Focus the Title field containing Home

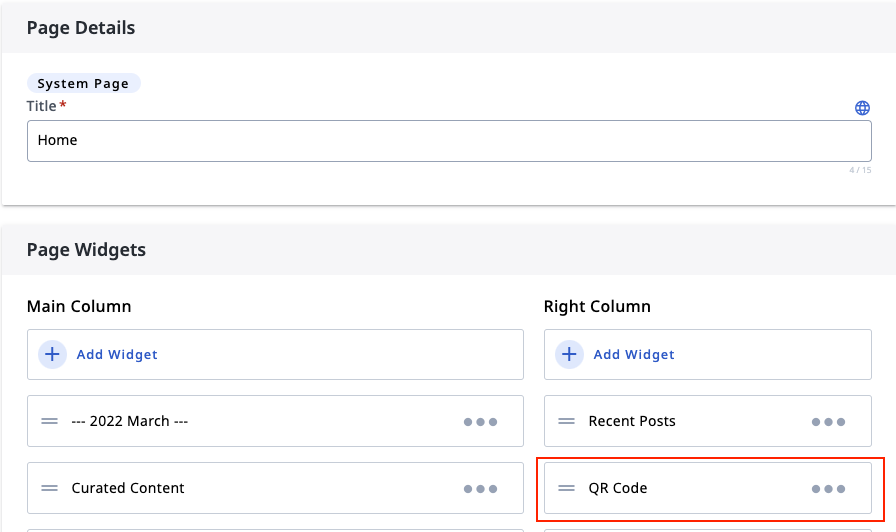point(449,141)
